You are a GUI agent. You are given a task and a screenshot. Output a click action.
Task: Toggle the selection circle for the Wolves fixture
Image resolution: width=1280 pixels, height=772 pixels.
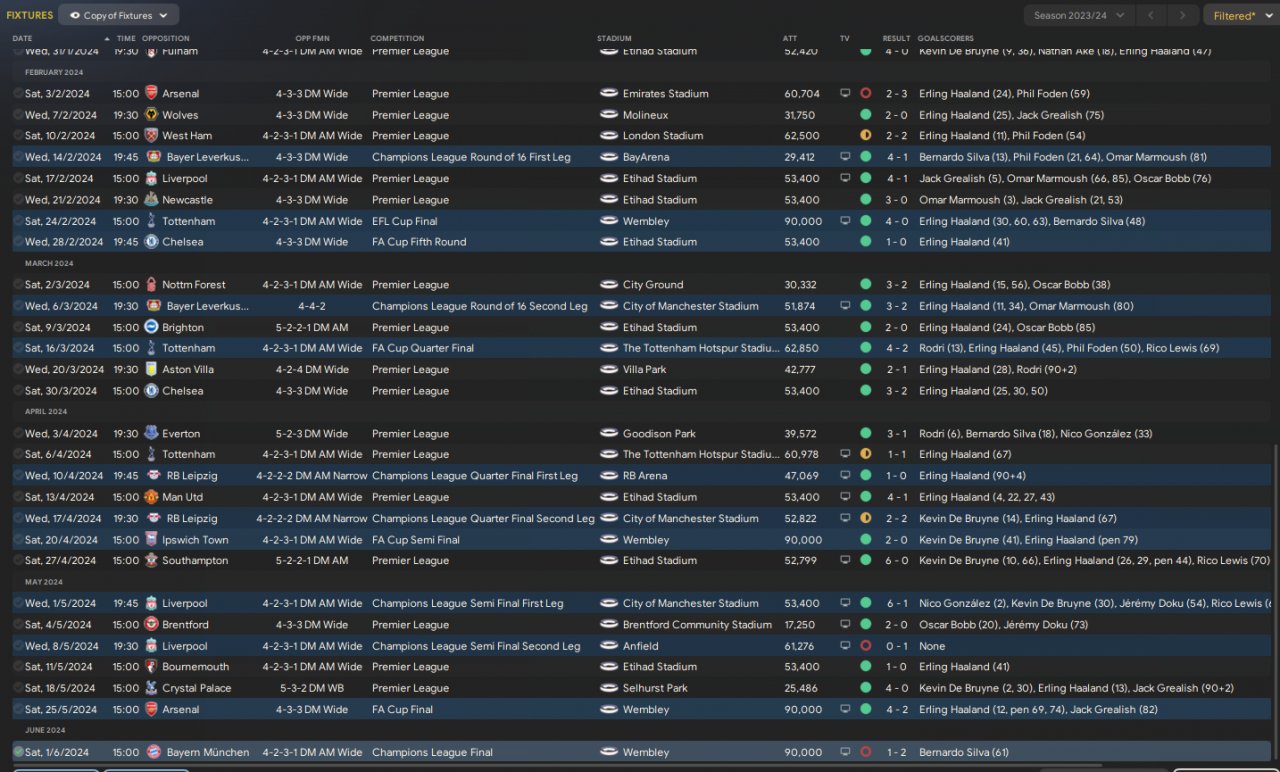[18, 115]
